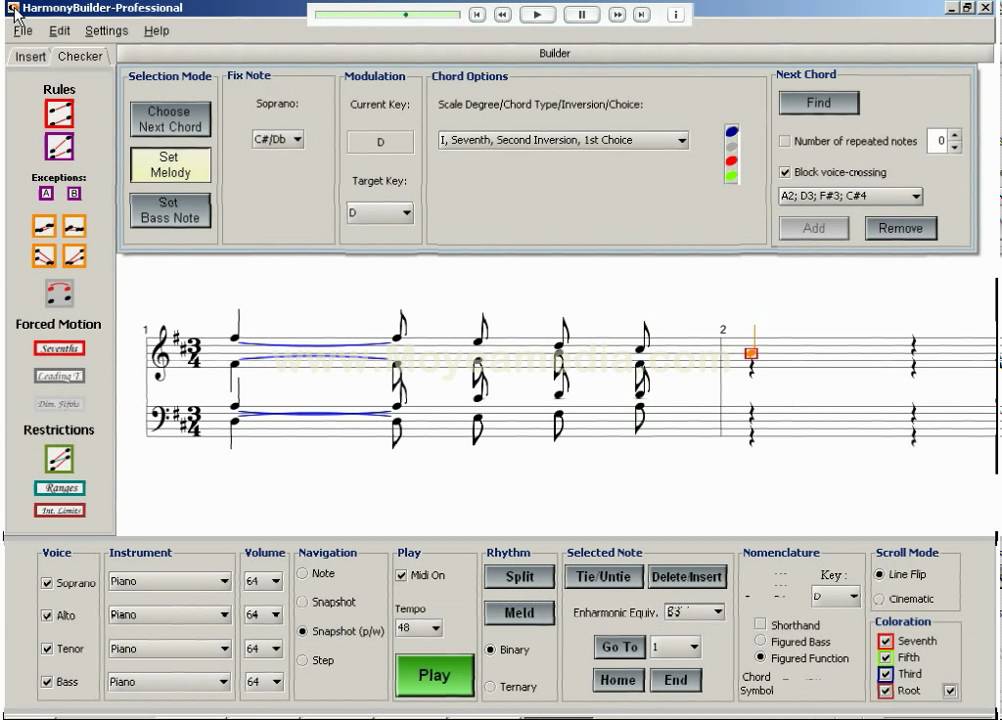Click the red-bordered rule icon under Rules
The image size is (1002, 720).
59,114
